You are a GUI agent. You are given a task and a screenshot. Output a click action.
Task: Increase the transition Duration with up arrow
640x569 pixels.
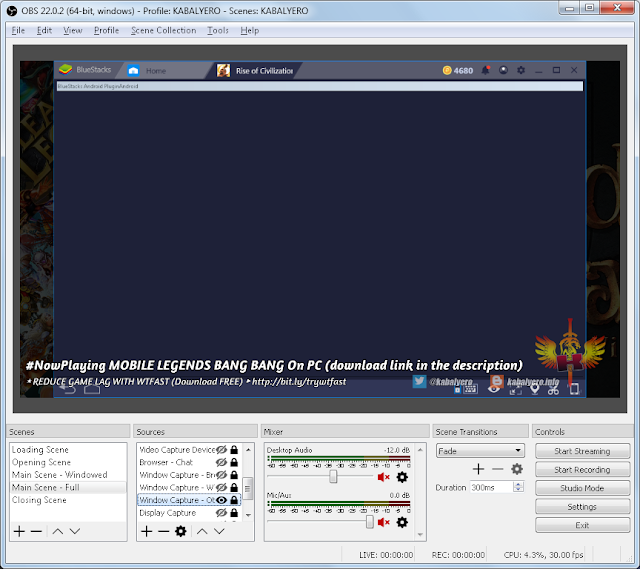coord(518,484)
